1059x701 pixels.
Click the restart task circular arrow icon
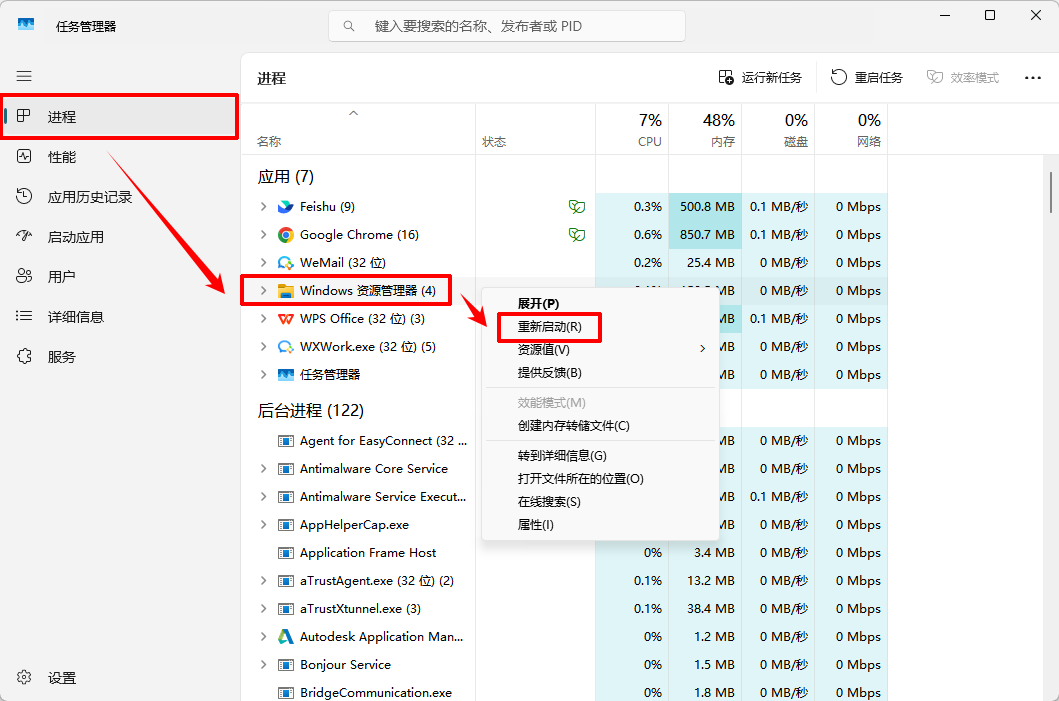pyautogui.click(x=839, y=78)
